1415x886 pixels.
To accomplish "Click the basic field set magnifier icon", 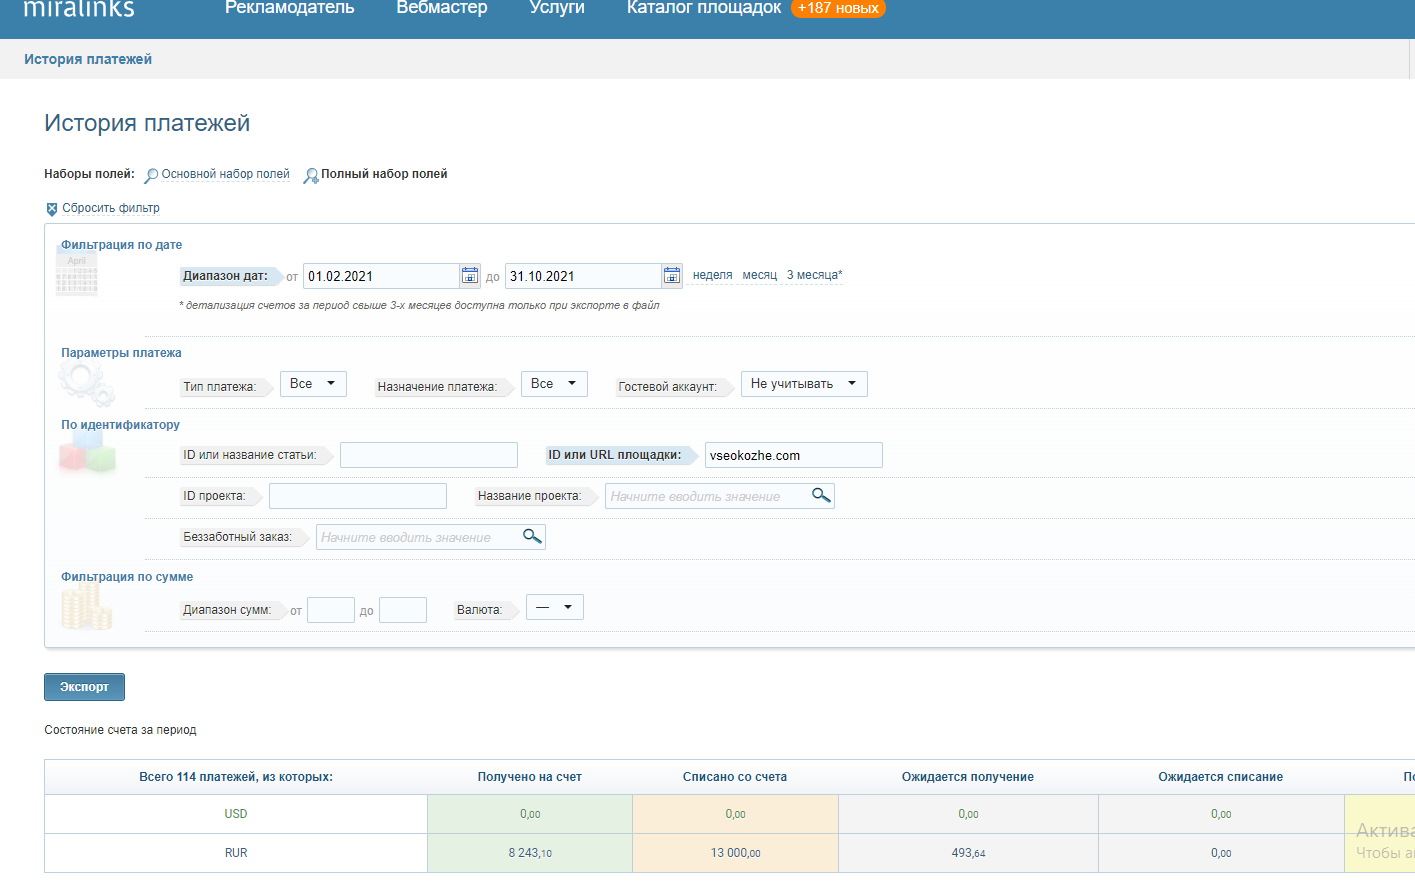I will click(151, 176).
